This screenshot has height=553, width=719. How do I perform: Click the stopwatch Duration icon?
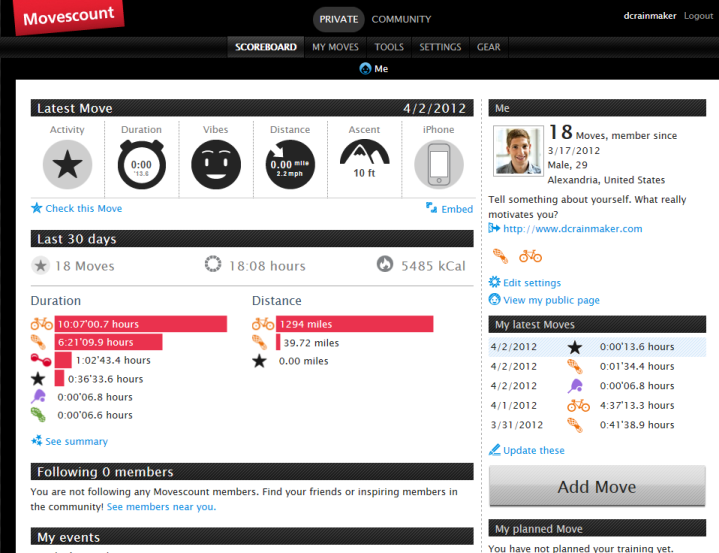[141, 165]
